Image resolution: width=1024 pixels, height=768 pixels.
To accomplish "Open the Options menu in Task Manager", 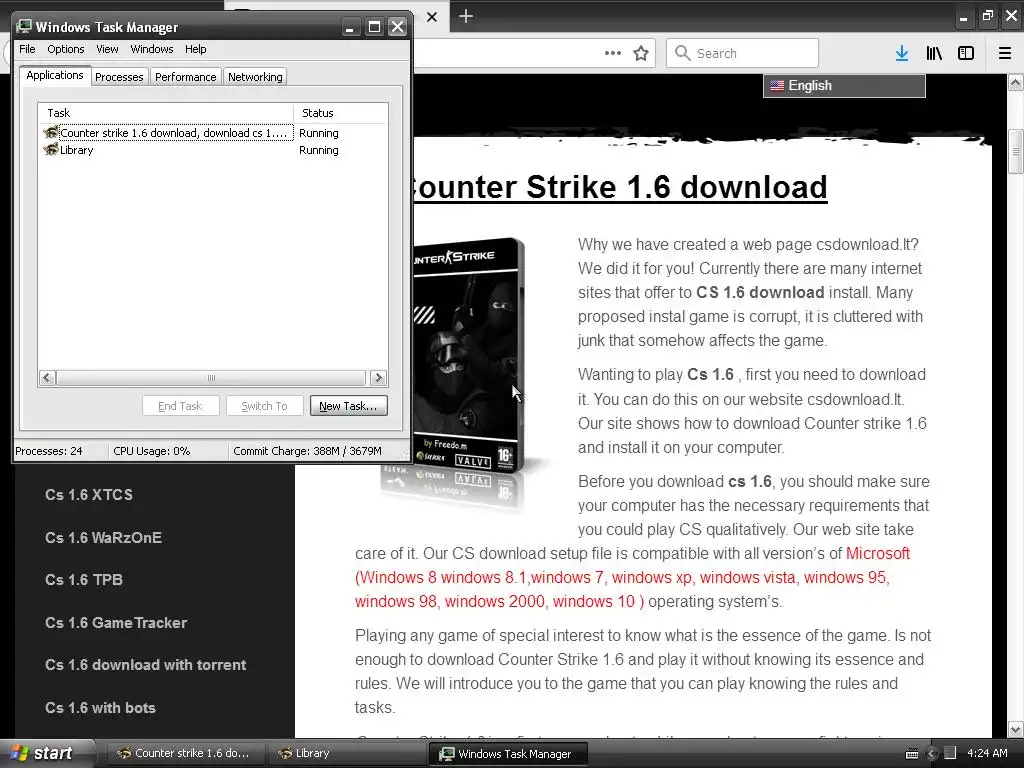I will pos(65,49).
